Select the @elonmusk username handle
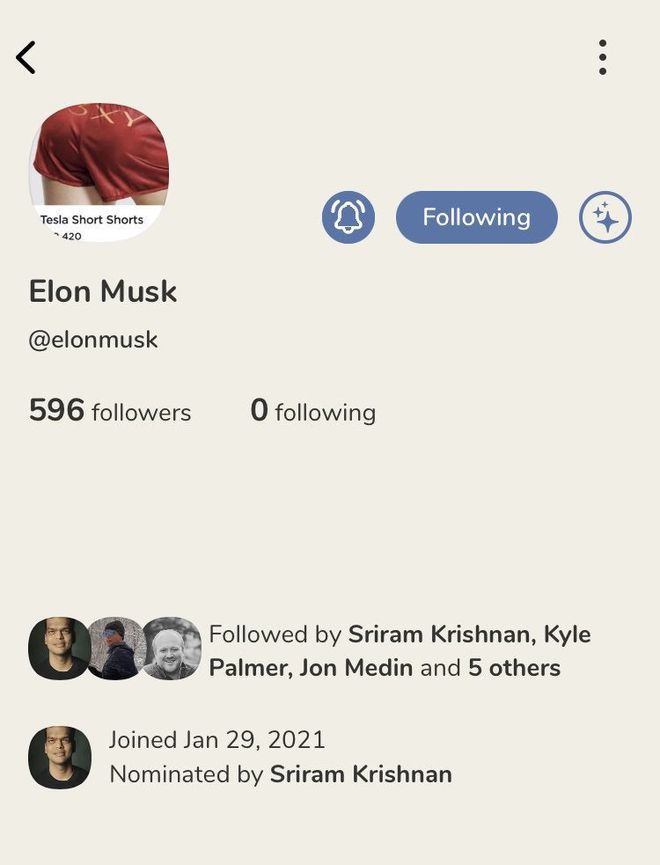The image size is (660, 865). click(x=93, y=339)
